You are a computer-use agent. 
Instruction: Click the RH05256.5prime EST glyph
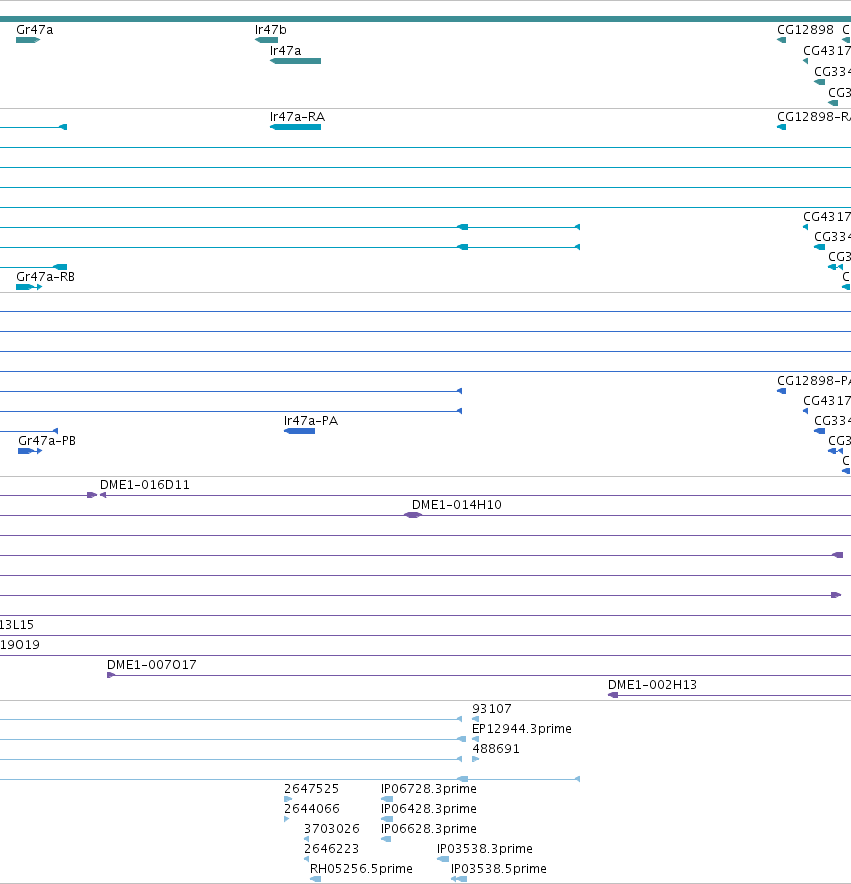316,879
